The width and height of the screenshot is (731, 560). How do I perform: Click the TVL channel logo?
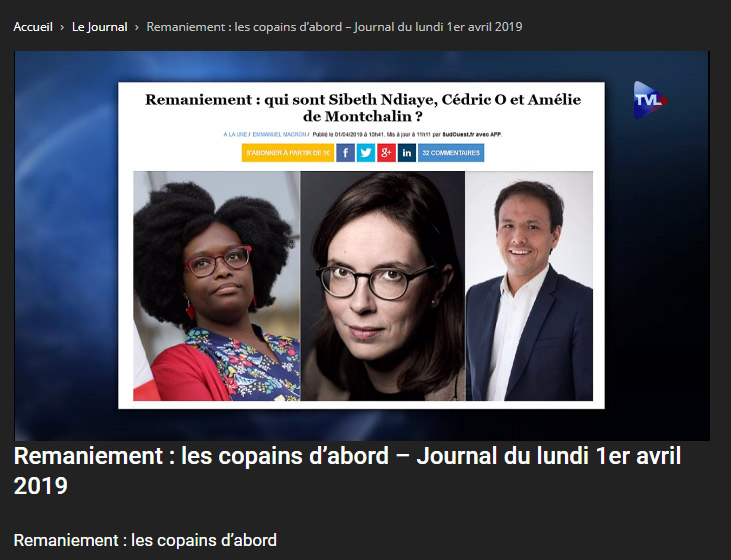click(650, 100)
